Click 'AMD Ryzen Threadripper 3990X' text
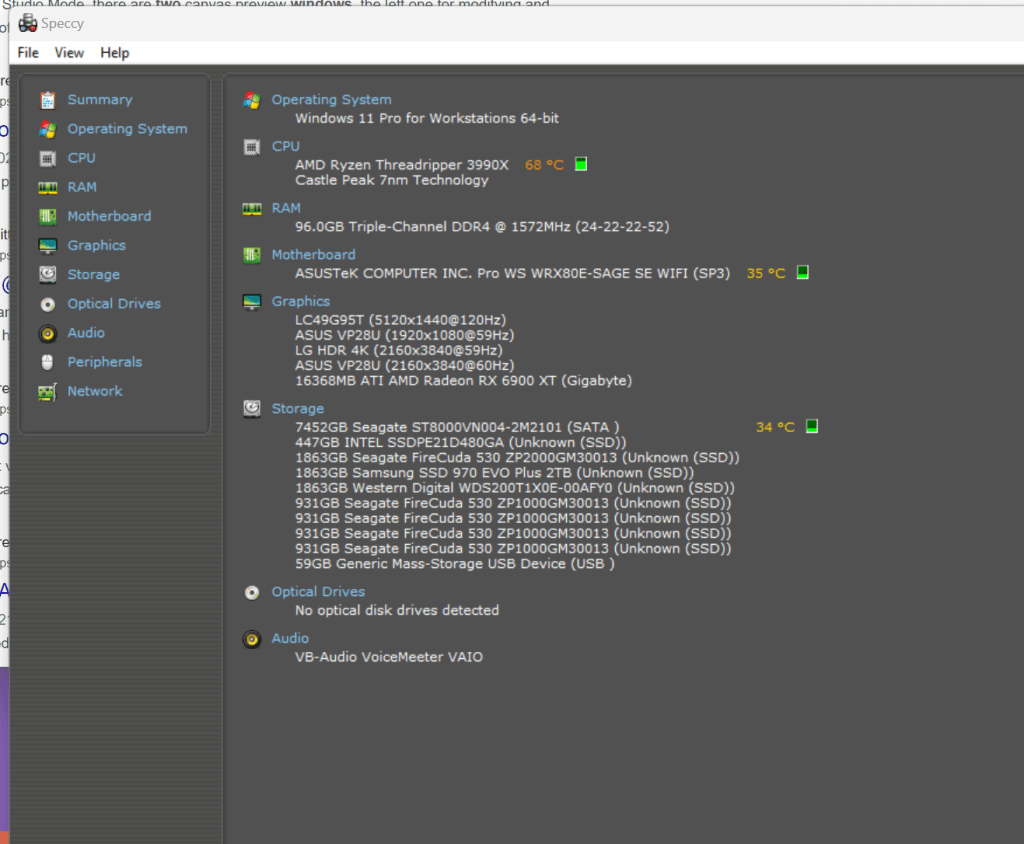This screenshot has width=1024, height=844. point(402,165)
